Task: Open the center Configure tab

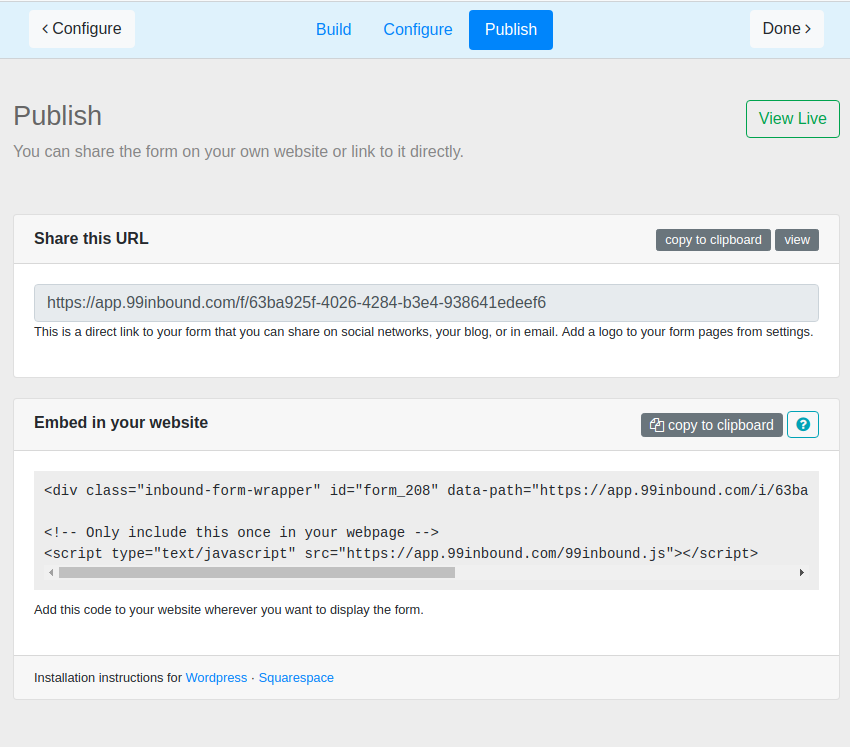Action: [x=418, y=30]
